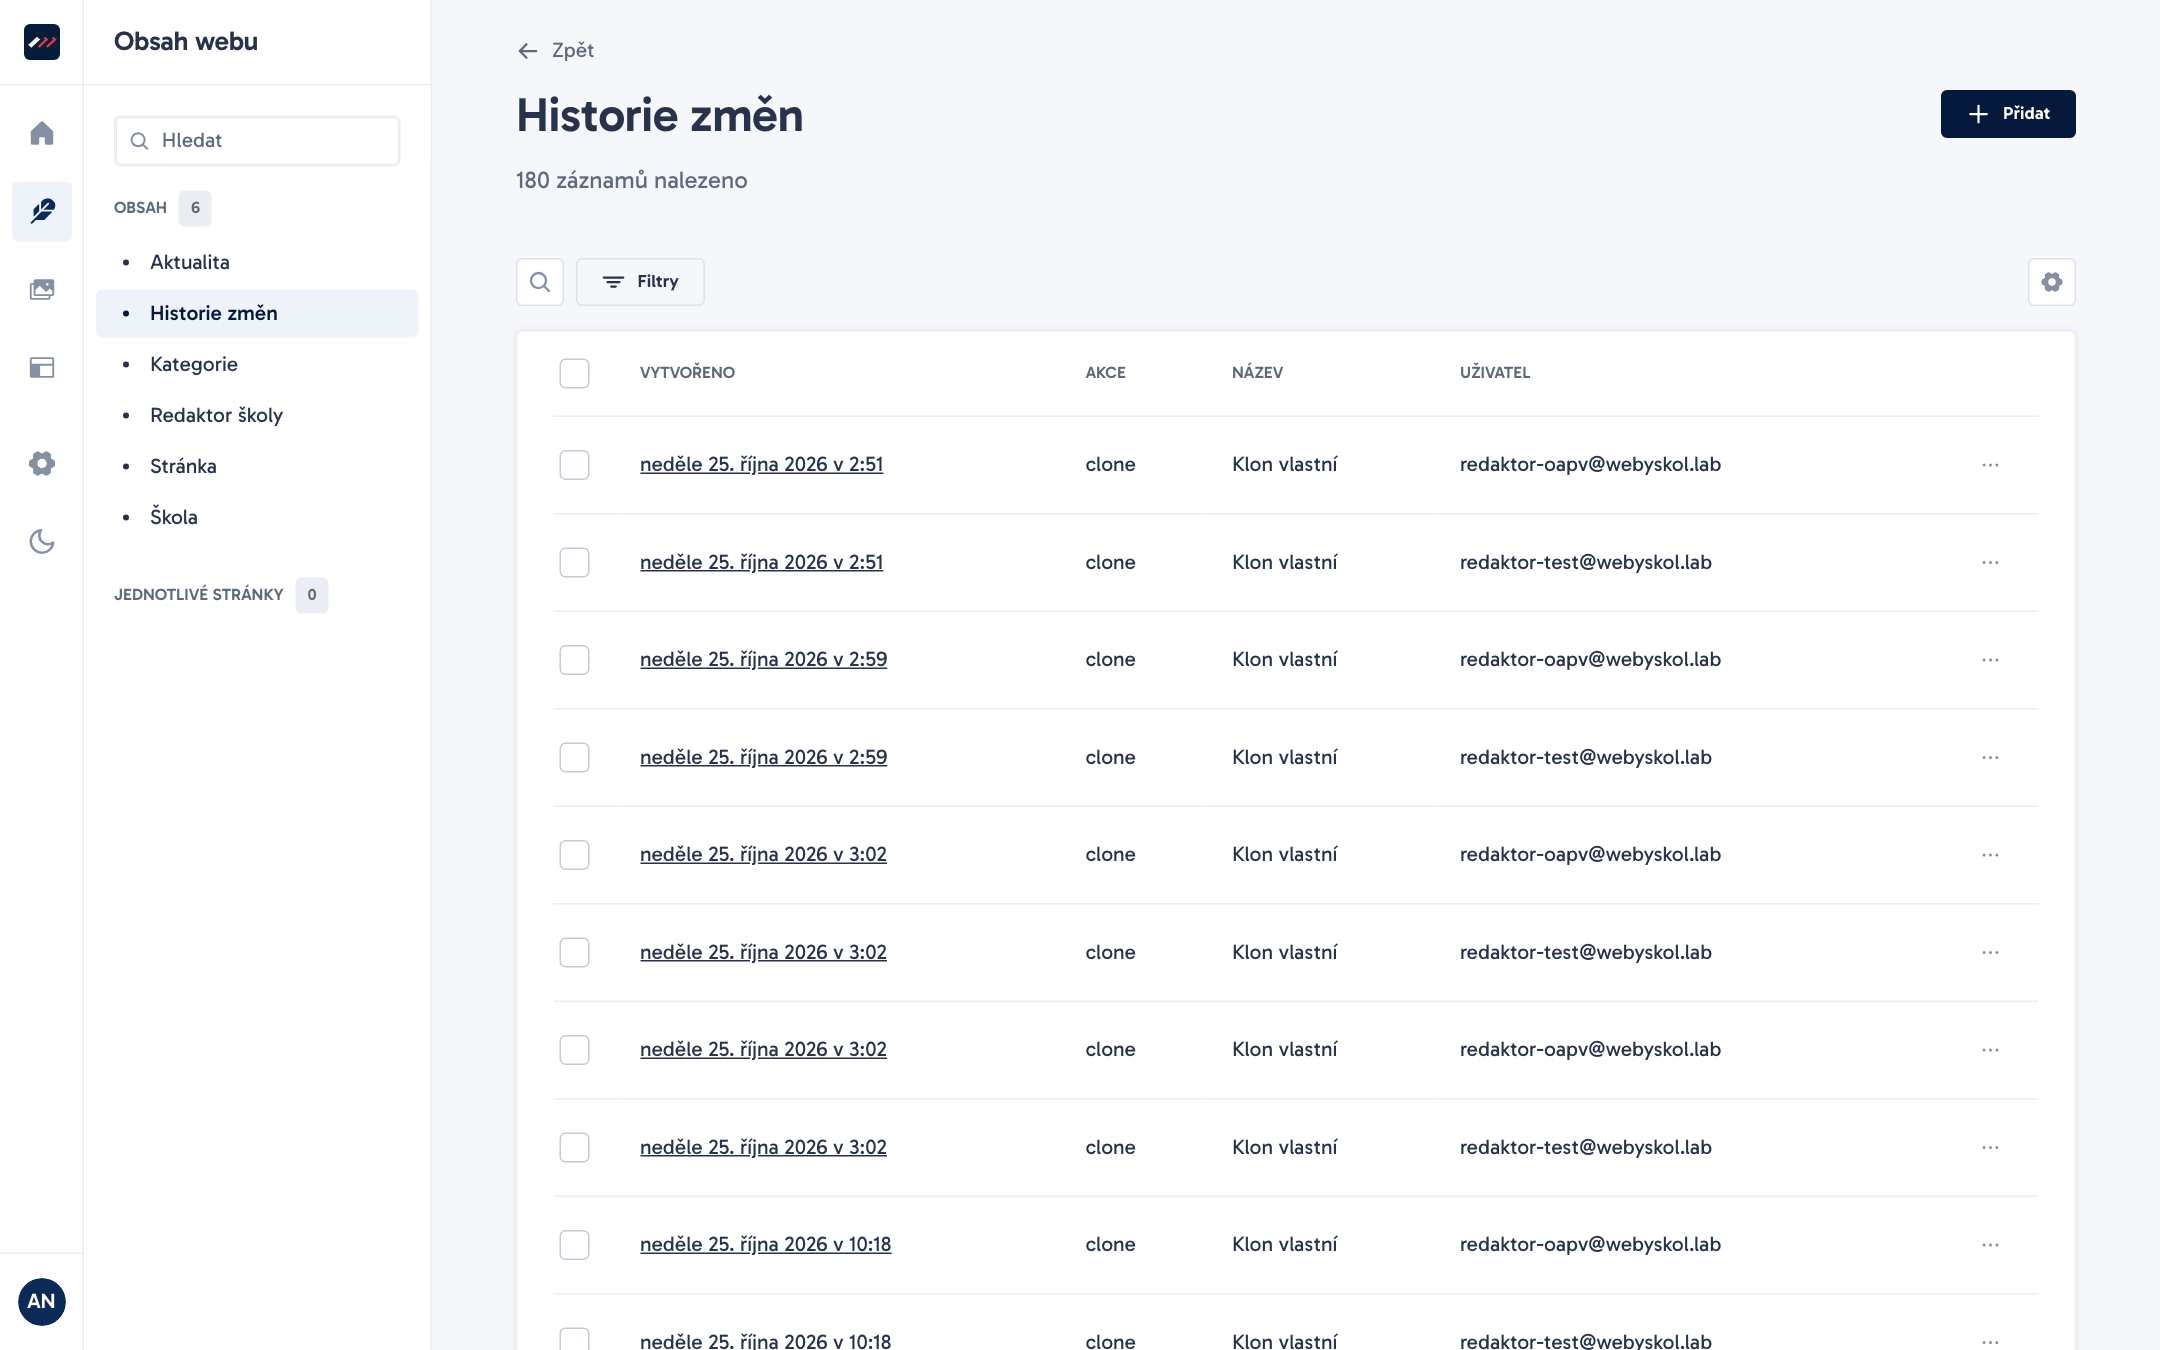The width and height of the screenshot is (2160, 1350).
Task: Open settings gear in left rail
Action: (x=42, y=463)
